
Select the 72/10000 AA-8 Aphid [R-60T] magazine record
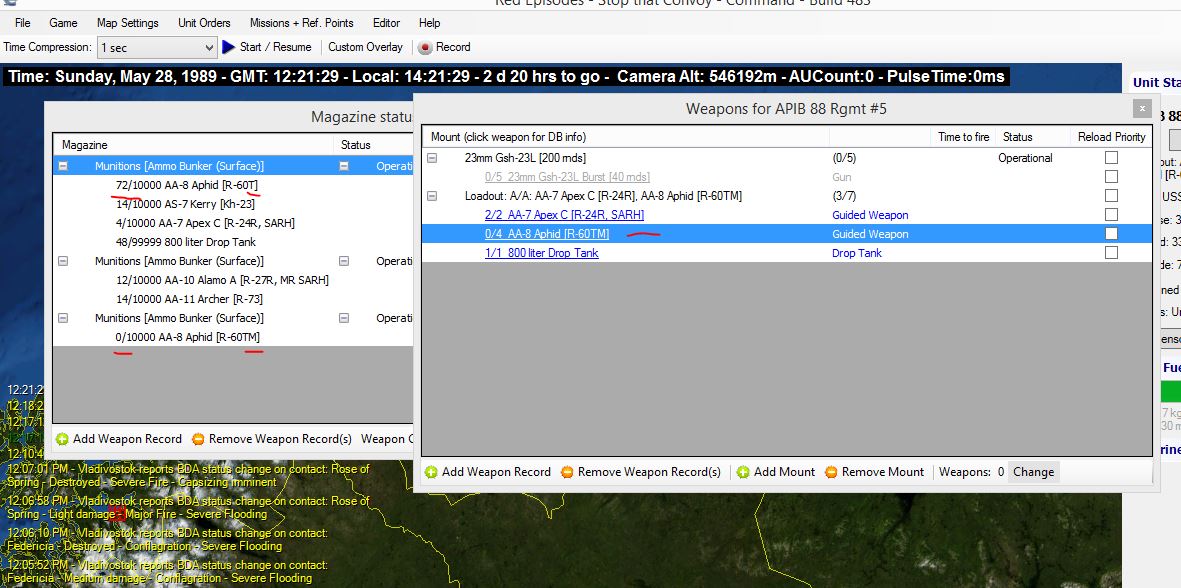[188, 184]
